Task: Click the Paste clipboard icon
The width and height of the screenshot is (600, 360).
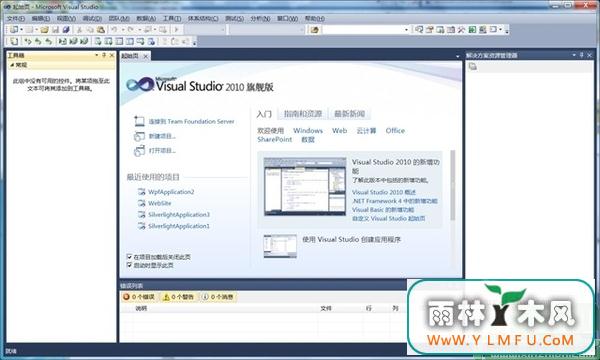Action: coord(101,29)
